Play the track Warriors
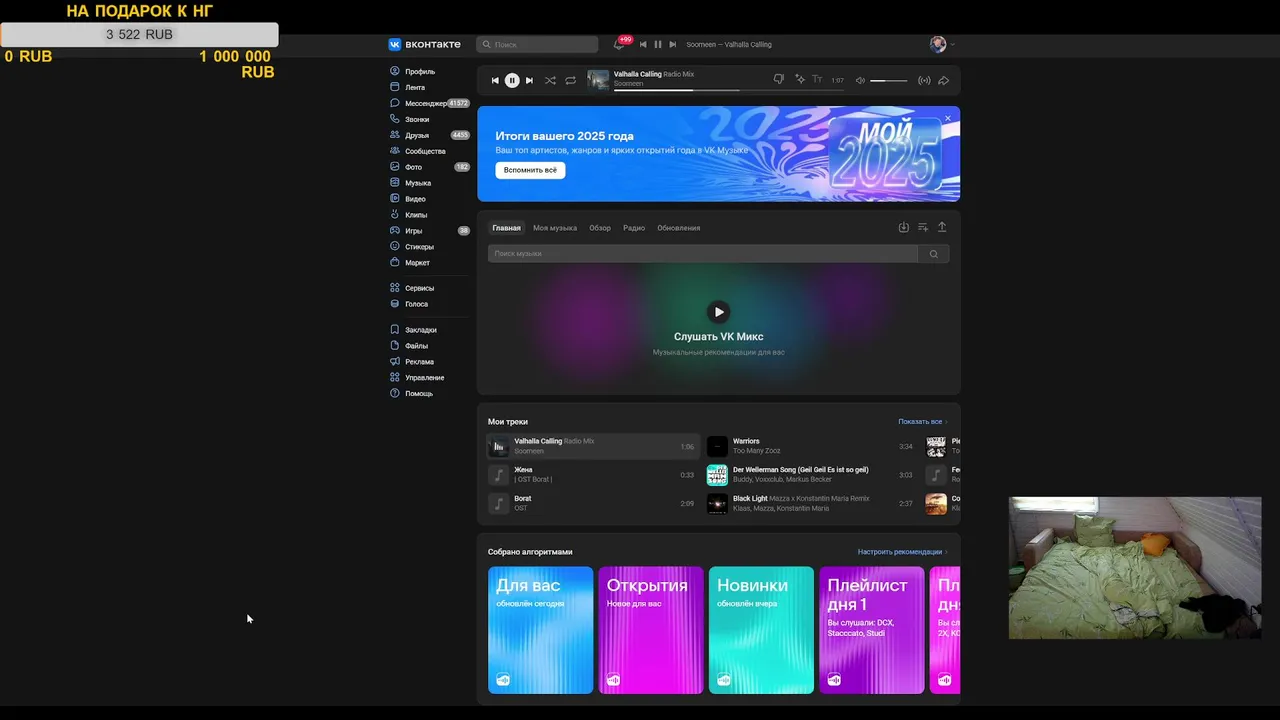This screenshot has width=1280, height=720. pyautogui.click(x=717, y=447)
